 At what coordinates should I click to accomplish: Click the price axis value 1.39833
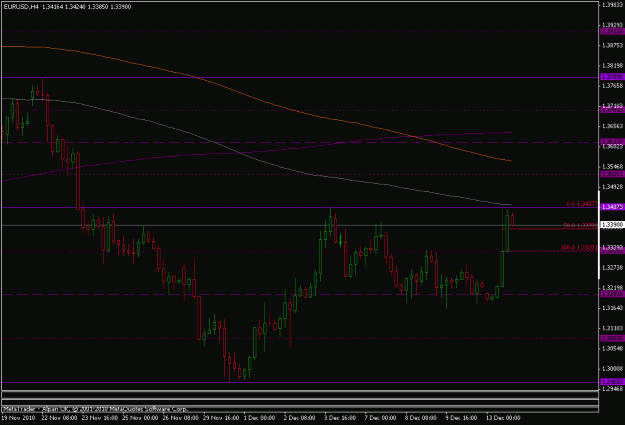[612, 5]
